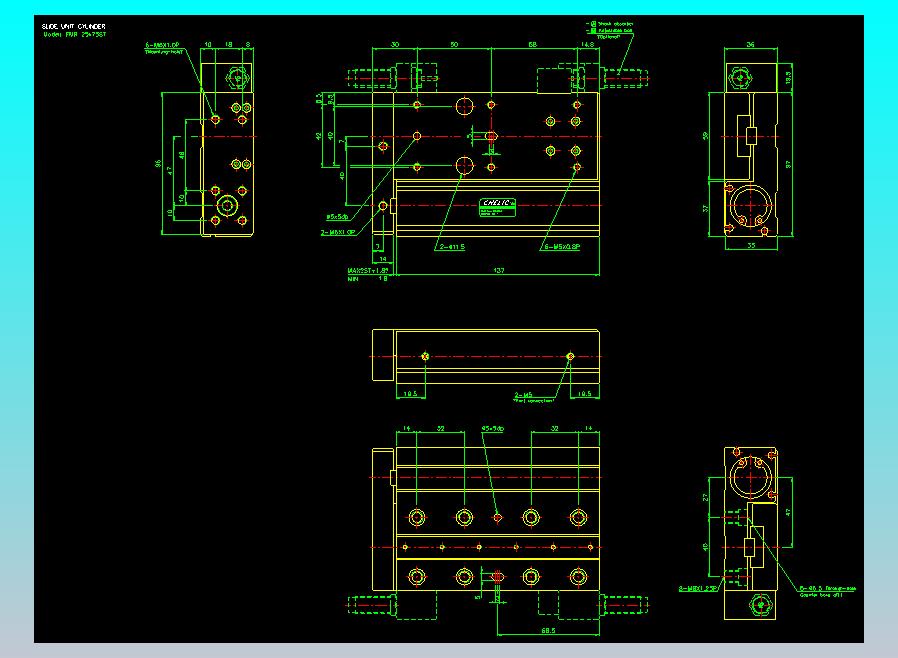The height and width of the screenshot is (658, 898).
Task: Select the snap-ring bore circle in the bottom-right view
Action: [x=751, y=476]
